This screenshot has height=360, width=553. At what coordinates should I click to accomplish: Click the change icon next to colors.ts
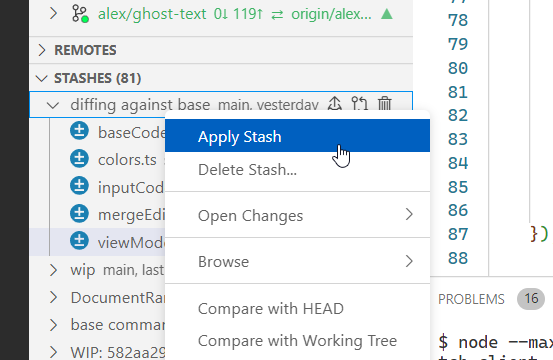[x=79, y=159]
